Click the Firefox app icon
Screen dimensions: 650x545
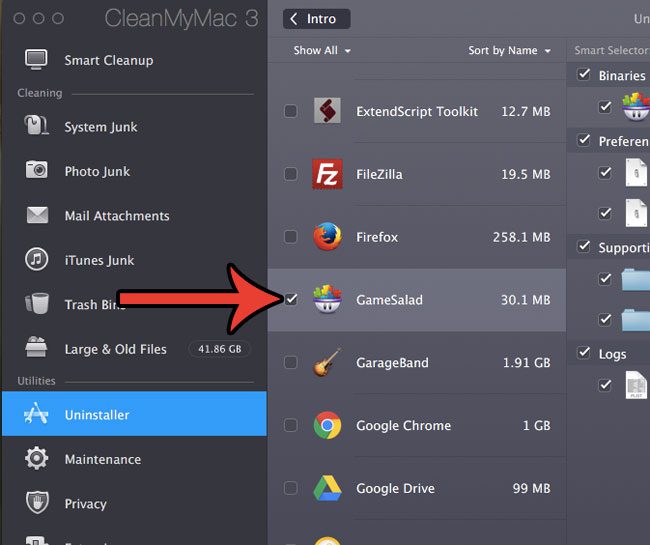[x=327, y=237]
